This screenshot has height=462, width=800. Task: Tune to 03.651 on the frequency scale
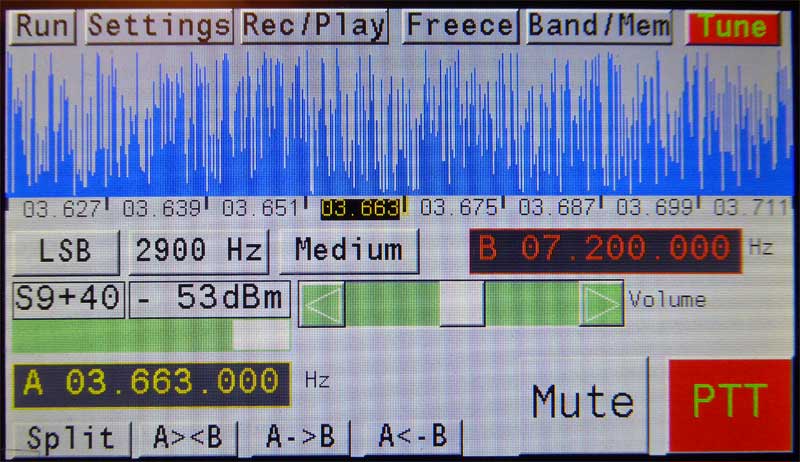(x=260, y=209)
